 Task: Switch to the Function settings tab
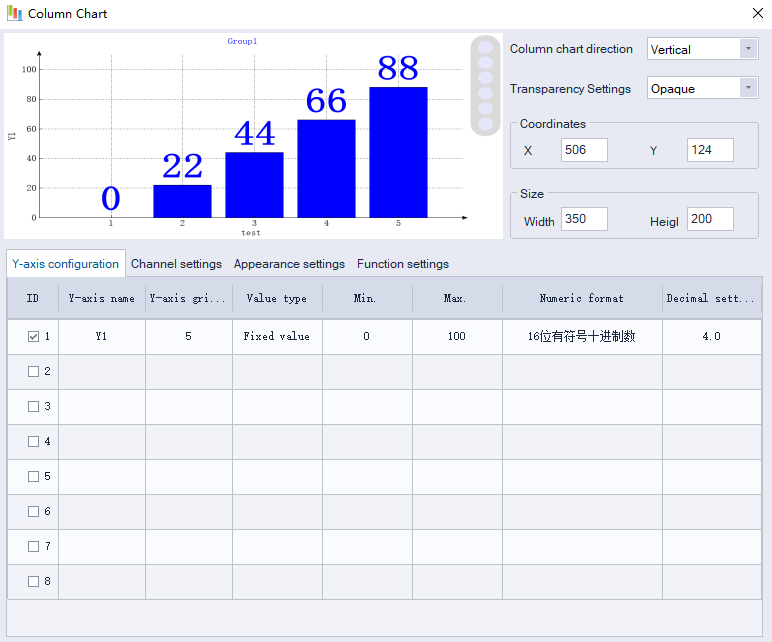[403, 264]
